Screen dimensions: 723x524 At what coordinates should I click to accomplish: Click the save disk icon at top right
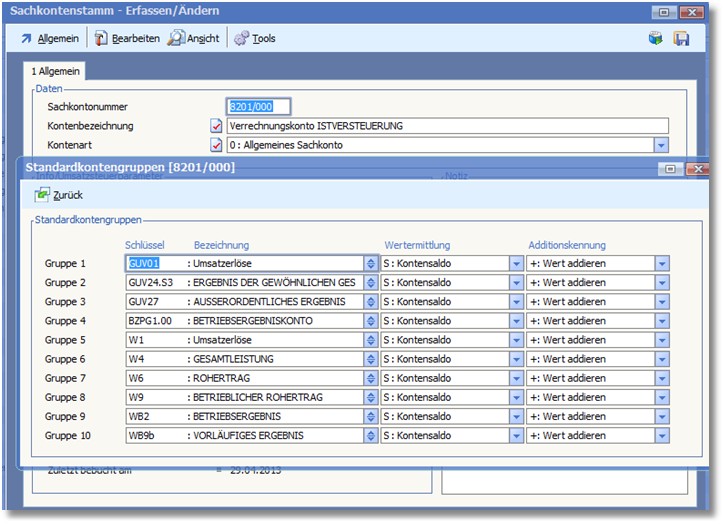681,38
